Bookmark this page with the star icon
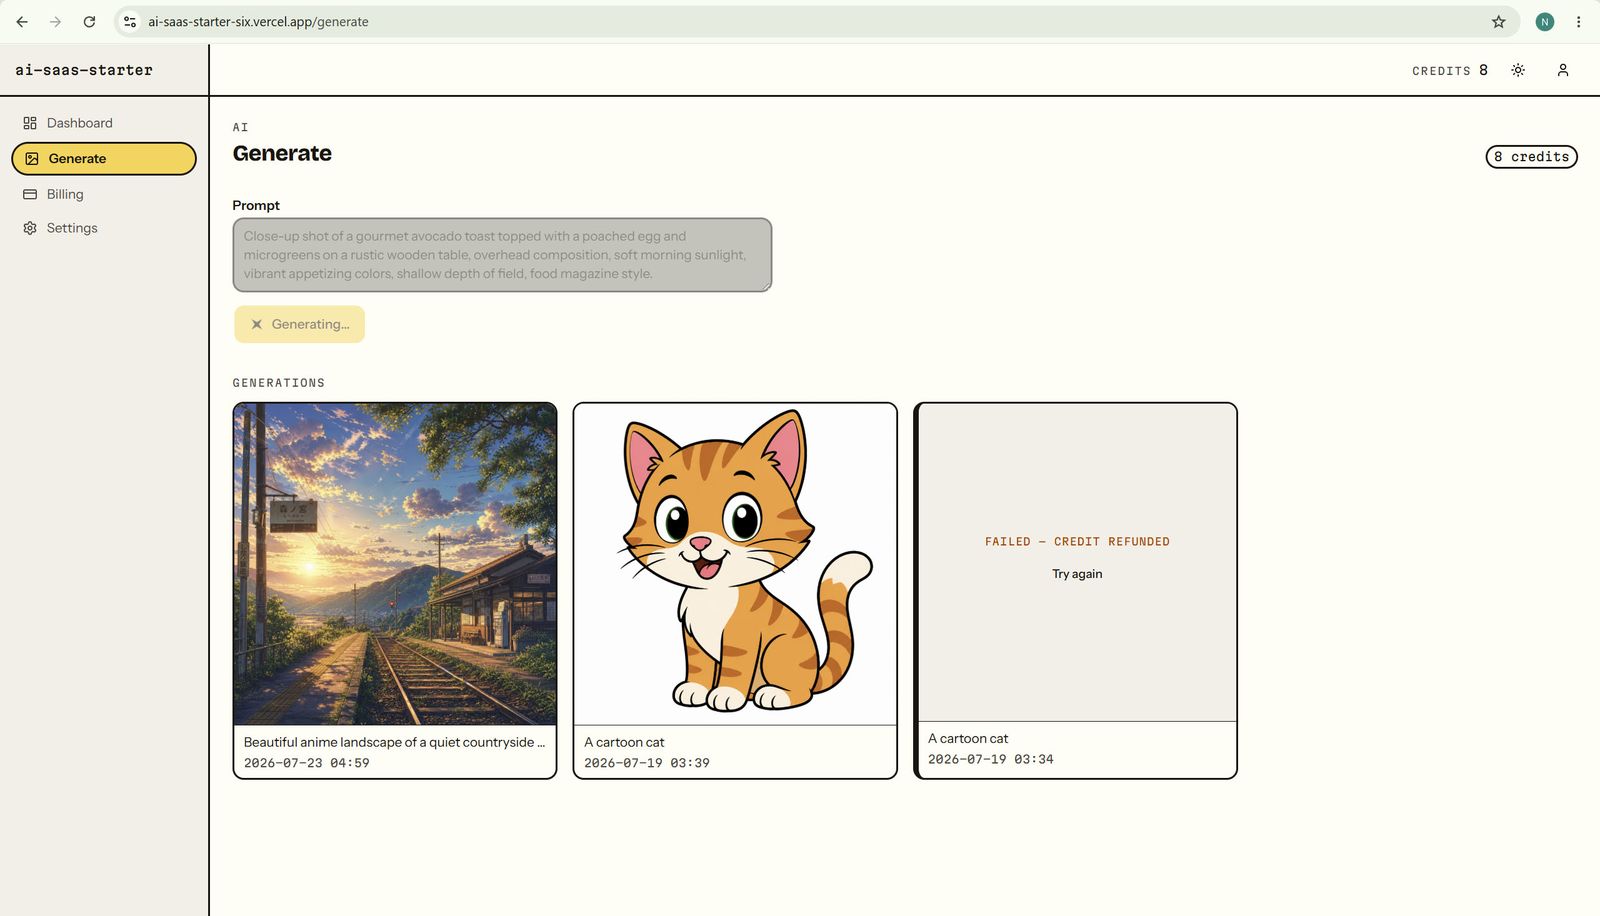Viewport: 1600px width, 916px height. [1498, 21]
